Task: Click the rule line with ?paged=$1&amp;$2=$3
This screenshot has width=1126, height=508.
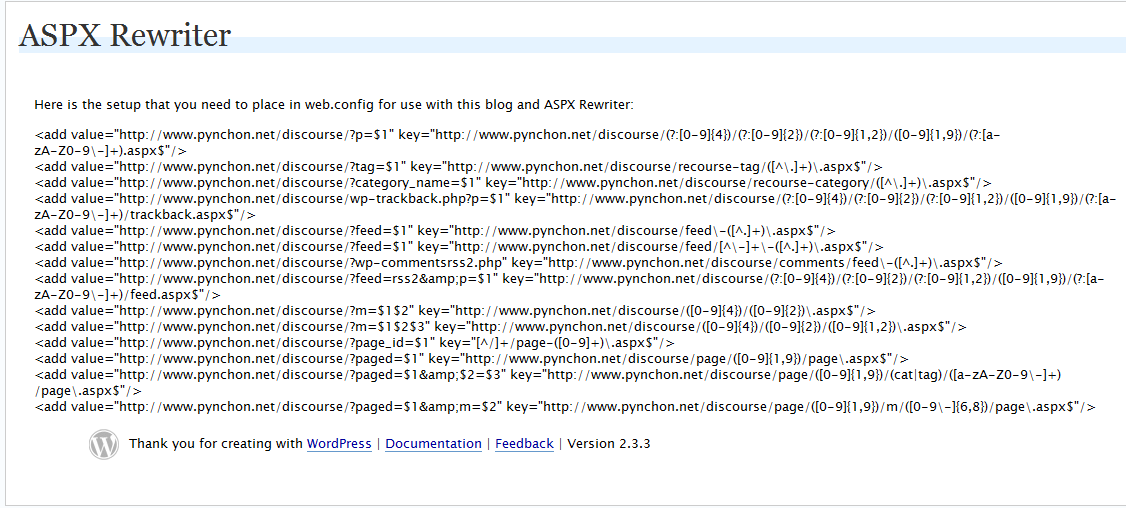Action: (548, 375)
